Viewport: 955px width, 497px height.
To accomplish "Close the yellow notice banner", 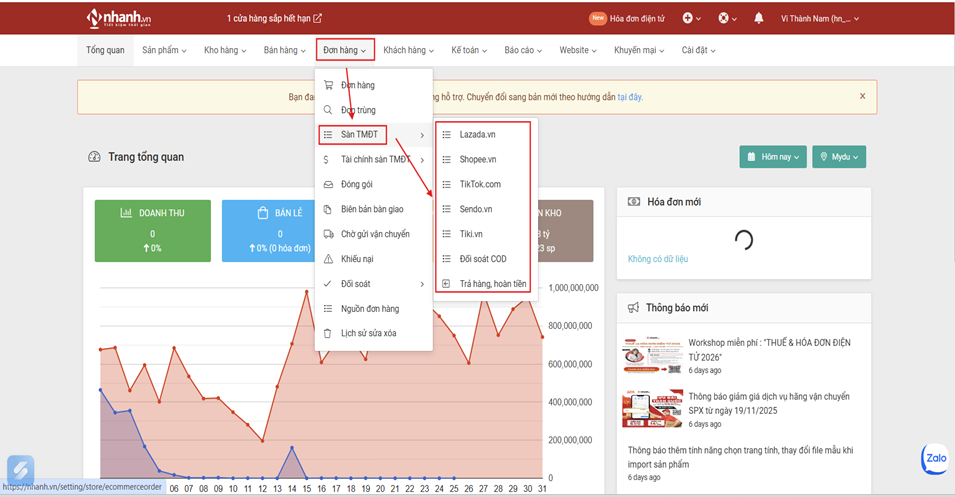I will pyautogui.click(x=862, y=96).
